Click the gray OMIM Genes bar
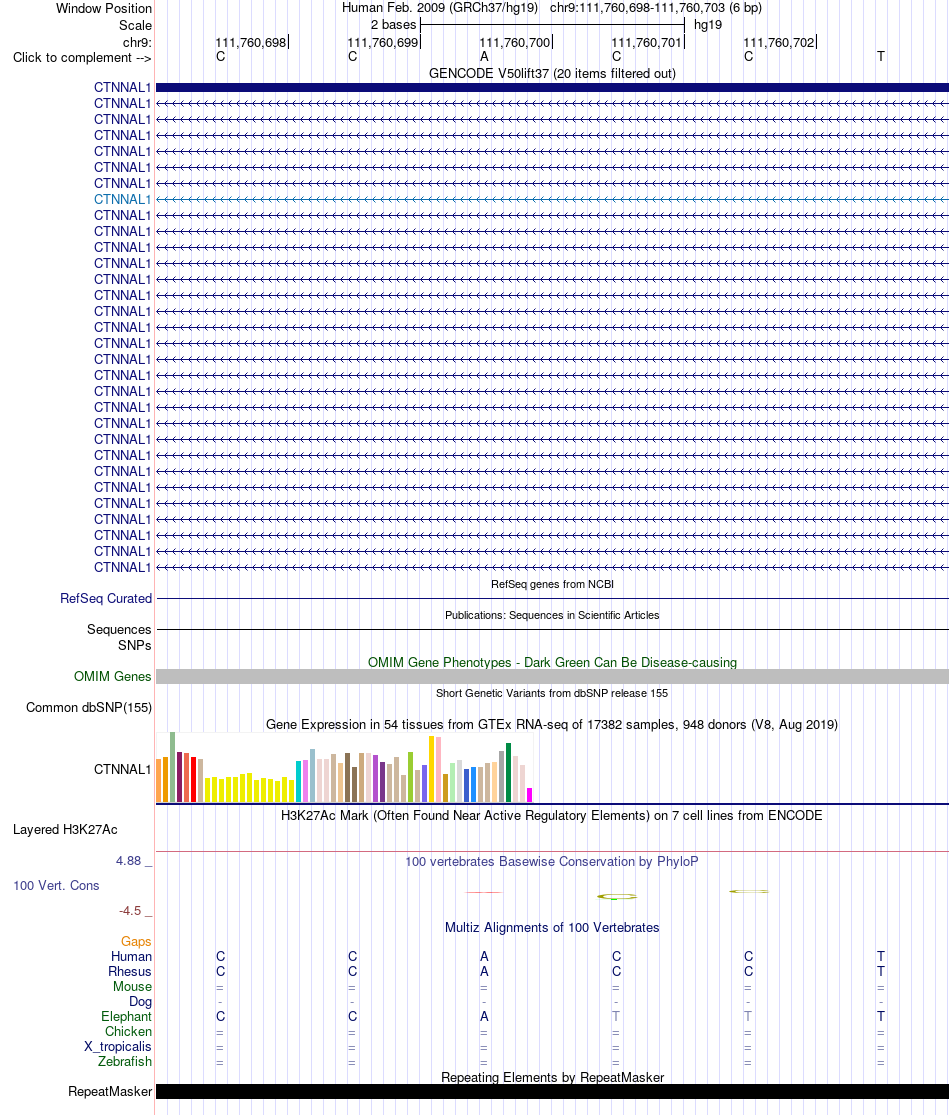950x1115 pixels. pos(552,676)
